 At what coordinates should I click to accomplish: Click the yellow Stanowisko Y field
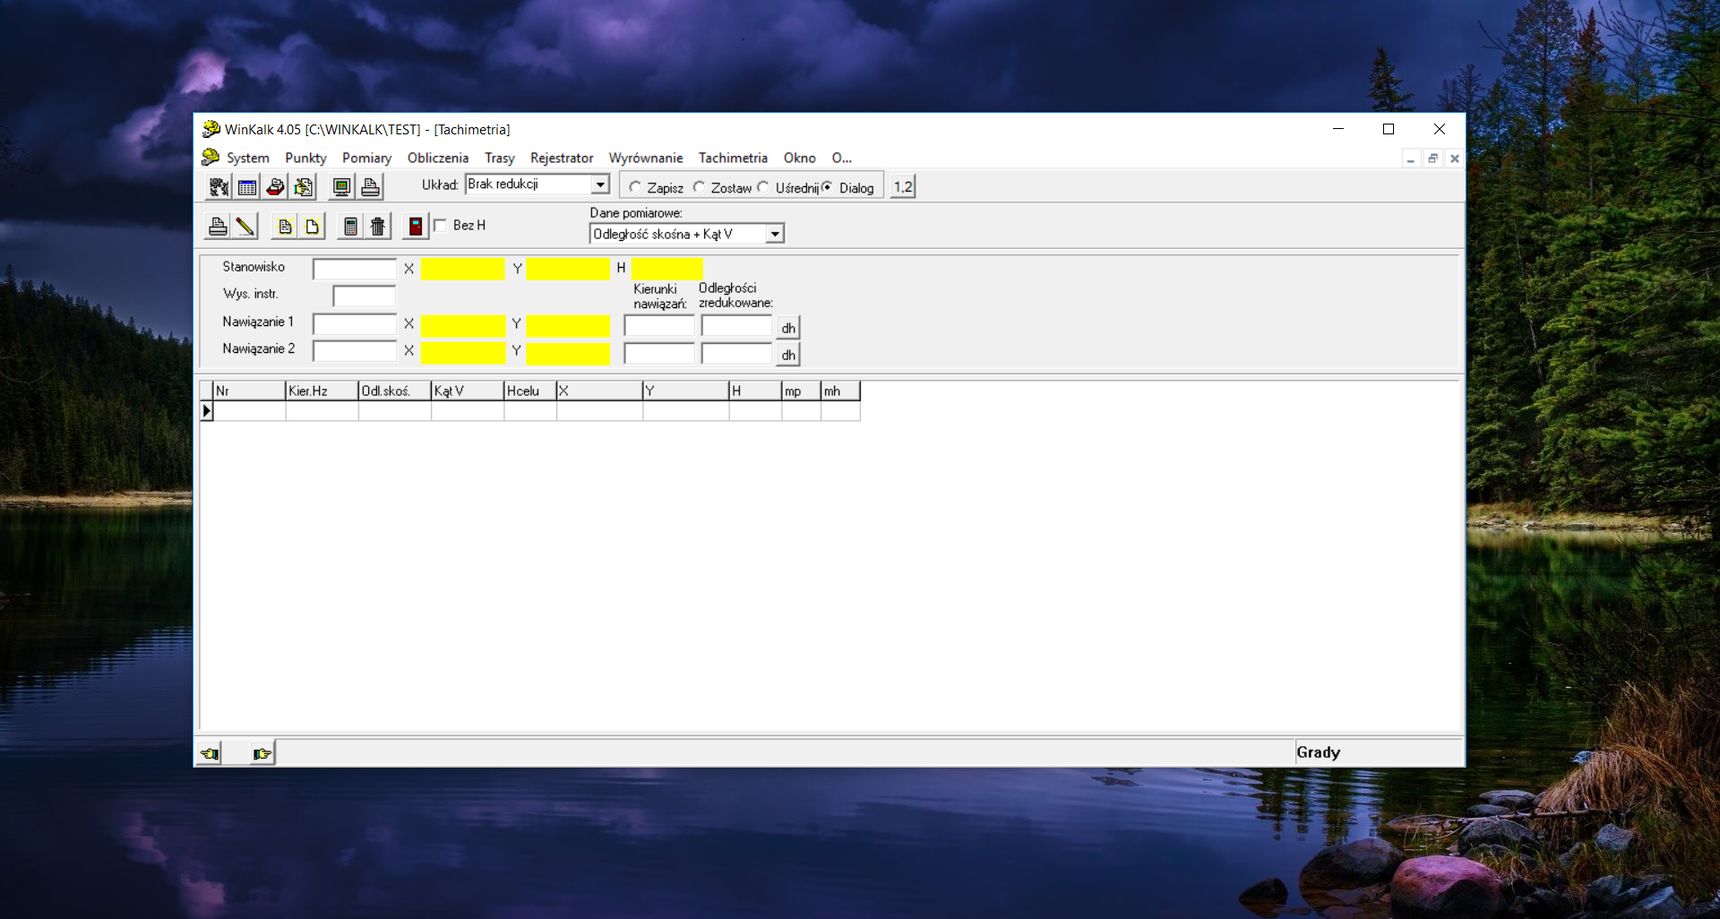point(568,268)
